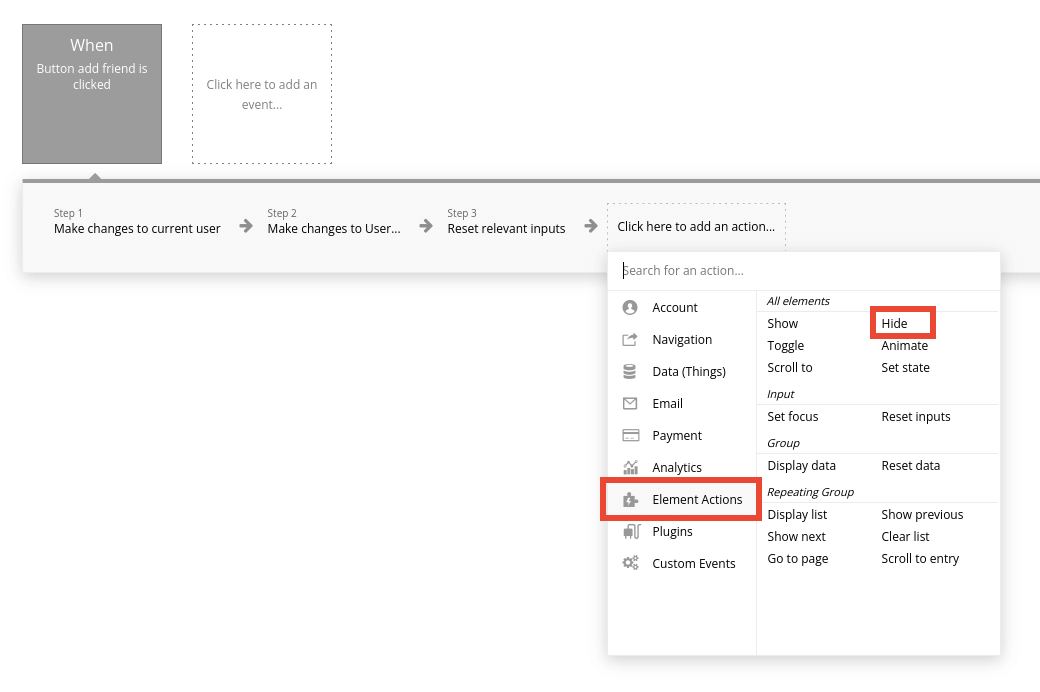This screenshot has height=692, width=1040.
Task: Open the Account action category
Action: click(682, 308)
